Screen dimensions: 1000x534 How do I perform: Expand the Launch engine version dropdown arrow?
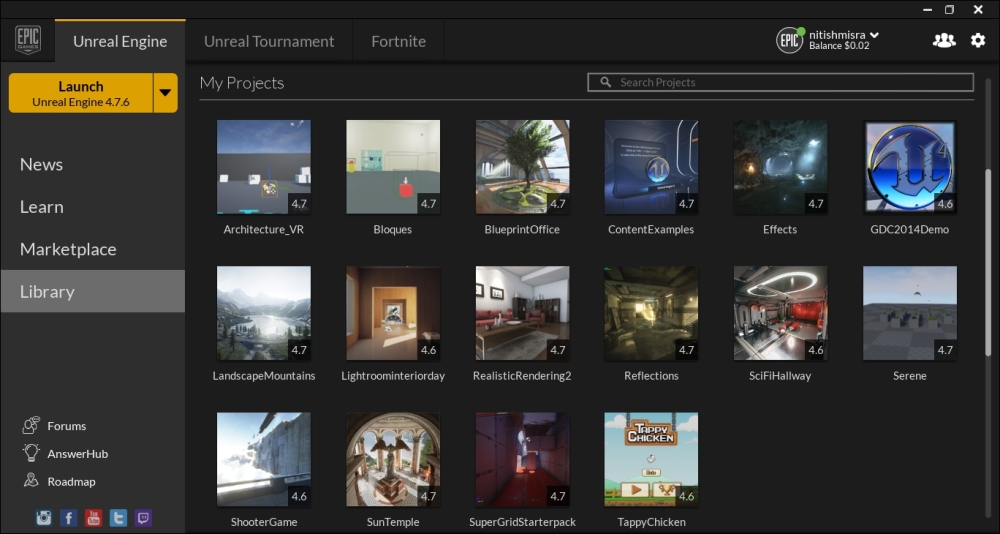coord(165,93)
